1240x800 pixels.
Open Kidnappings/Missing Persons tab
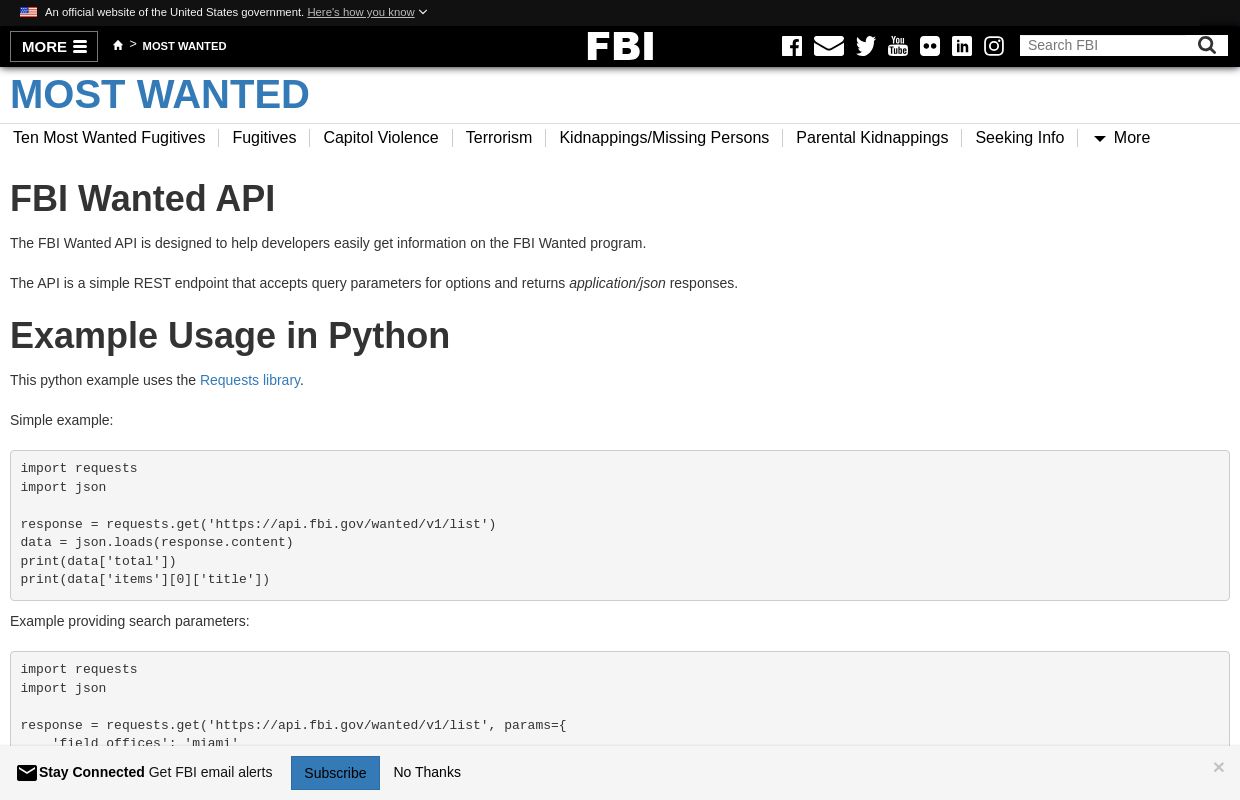[664, 138]
